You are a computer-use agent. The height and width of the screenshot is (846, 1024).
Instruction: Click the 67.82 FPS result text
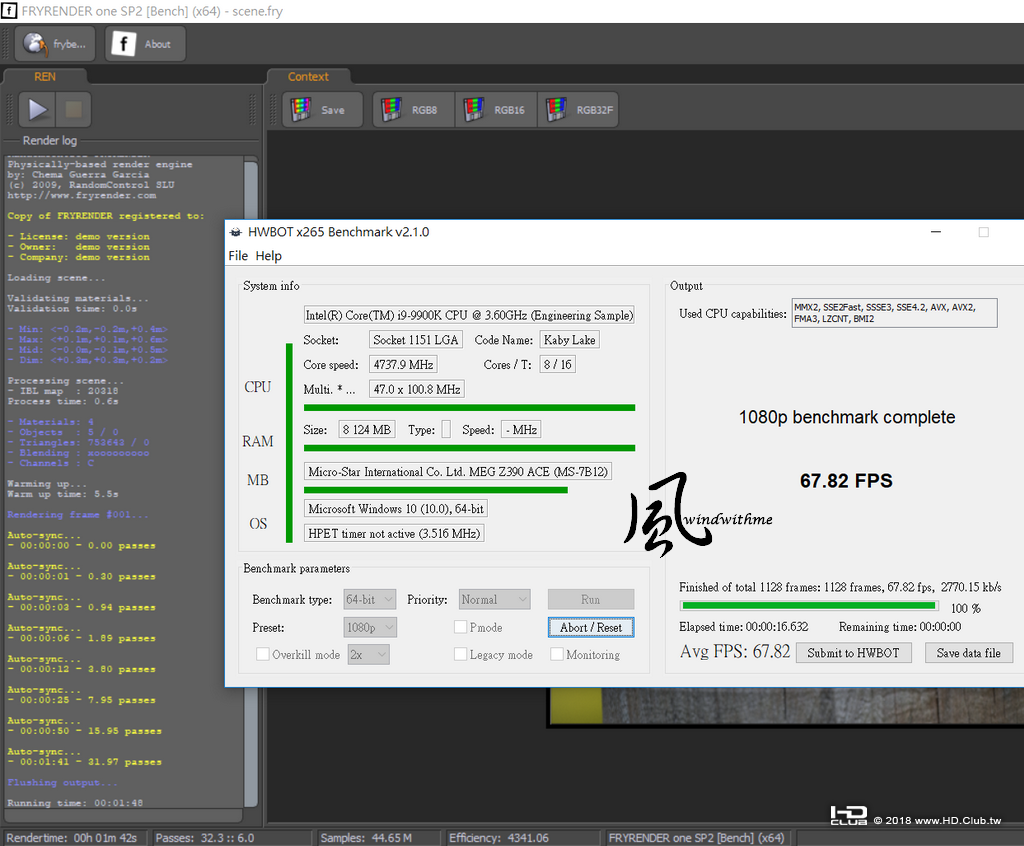point(846,481)
